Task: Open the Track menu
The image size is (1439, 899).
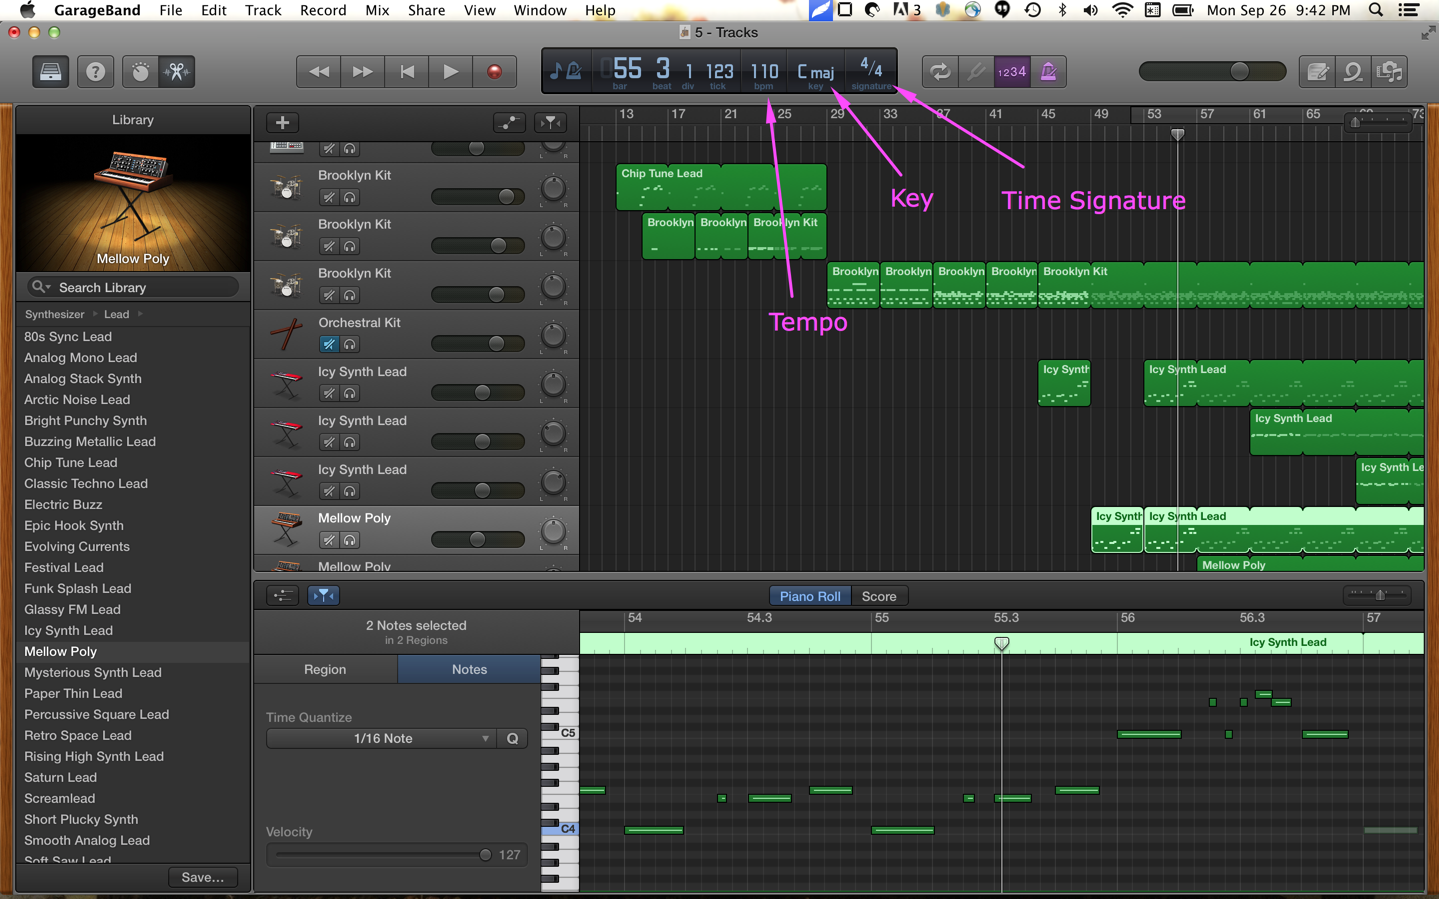Action: pyautogui.click(x=263, y=10)
